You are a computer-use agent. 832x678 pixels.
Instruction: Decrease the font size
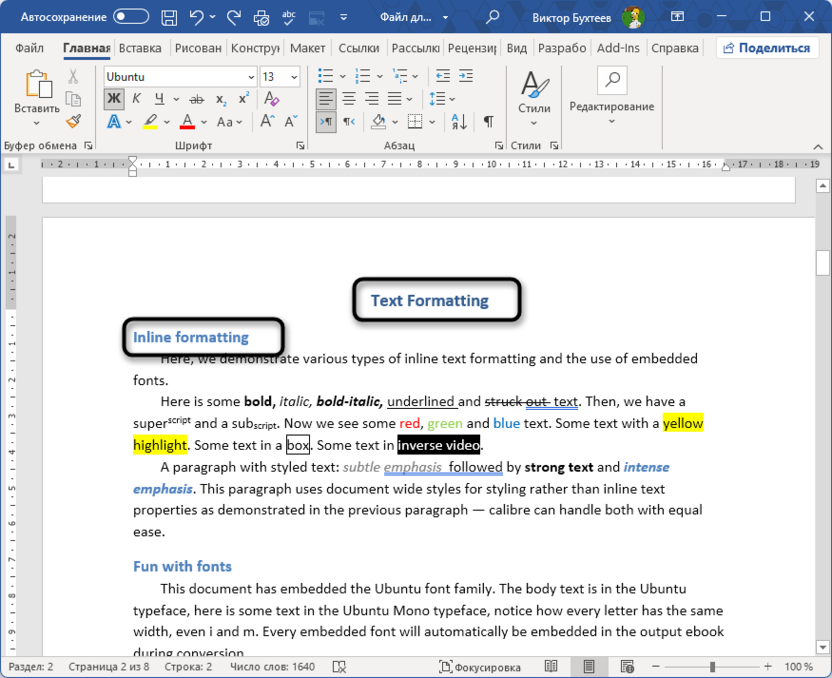click(291, 121)
